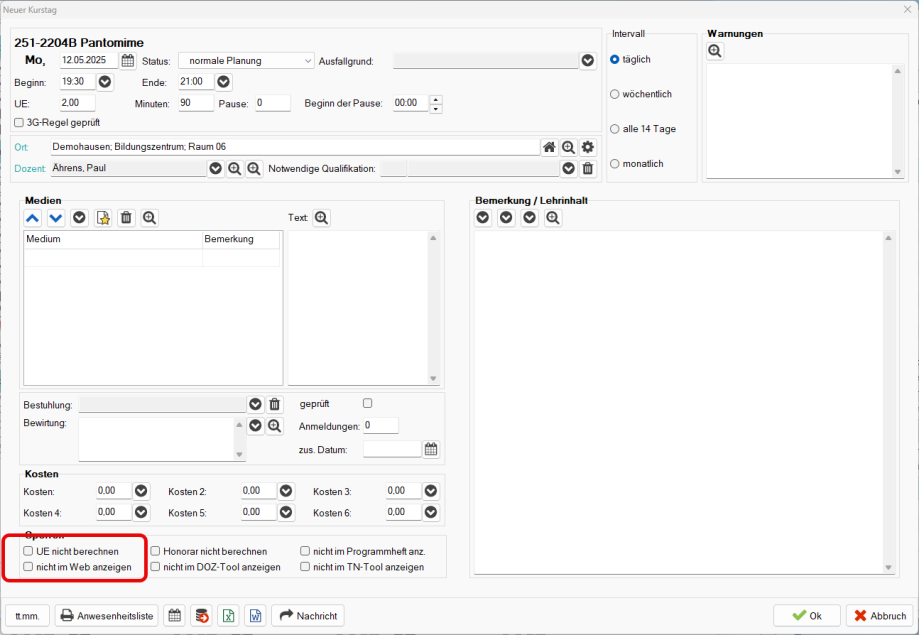Confirm the dialog with the Ok button
Screen dimensions: 919x635
tap(806, 616)
